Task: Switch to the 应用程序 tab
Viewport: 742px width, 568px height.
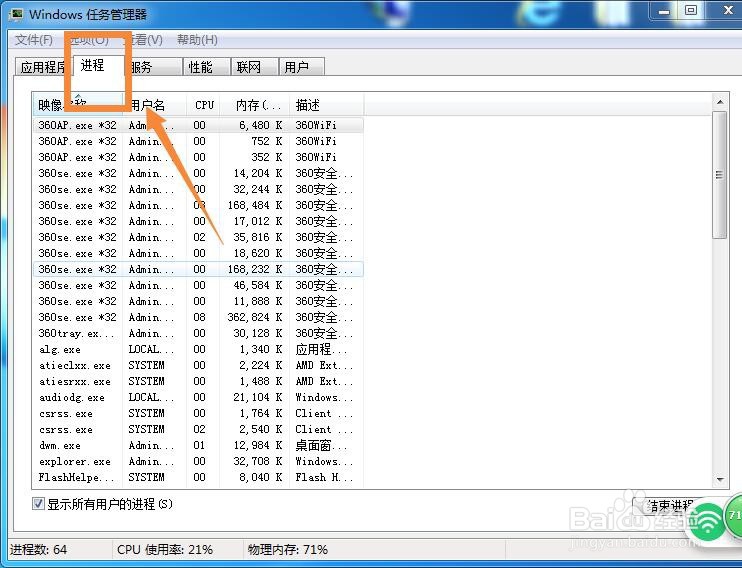Action: 44,67
